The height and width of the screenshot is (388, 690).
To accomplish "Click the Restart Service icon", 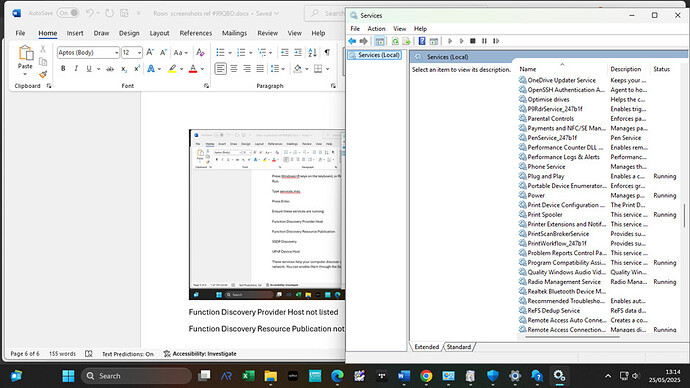I will pos(496,41).
